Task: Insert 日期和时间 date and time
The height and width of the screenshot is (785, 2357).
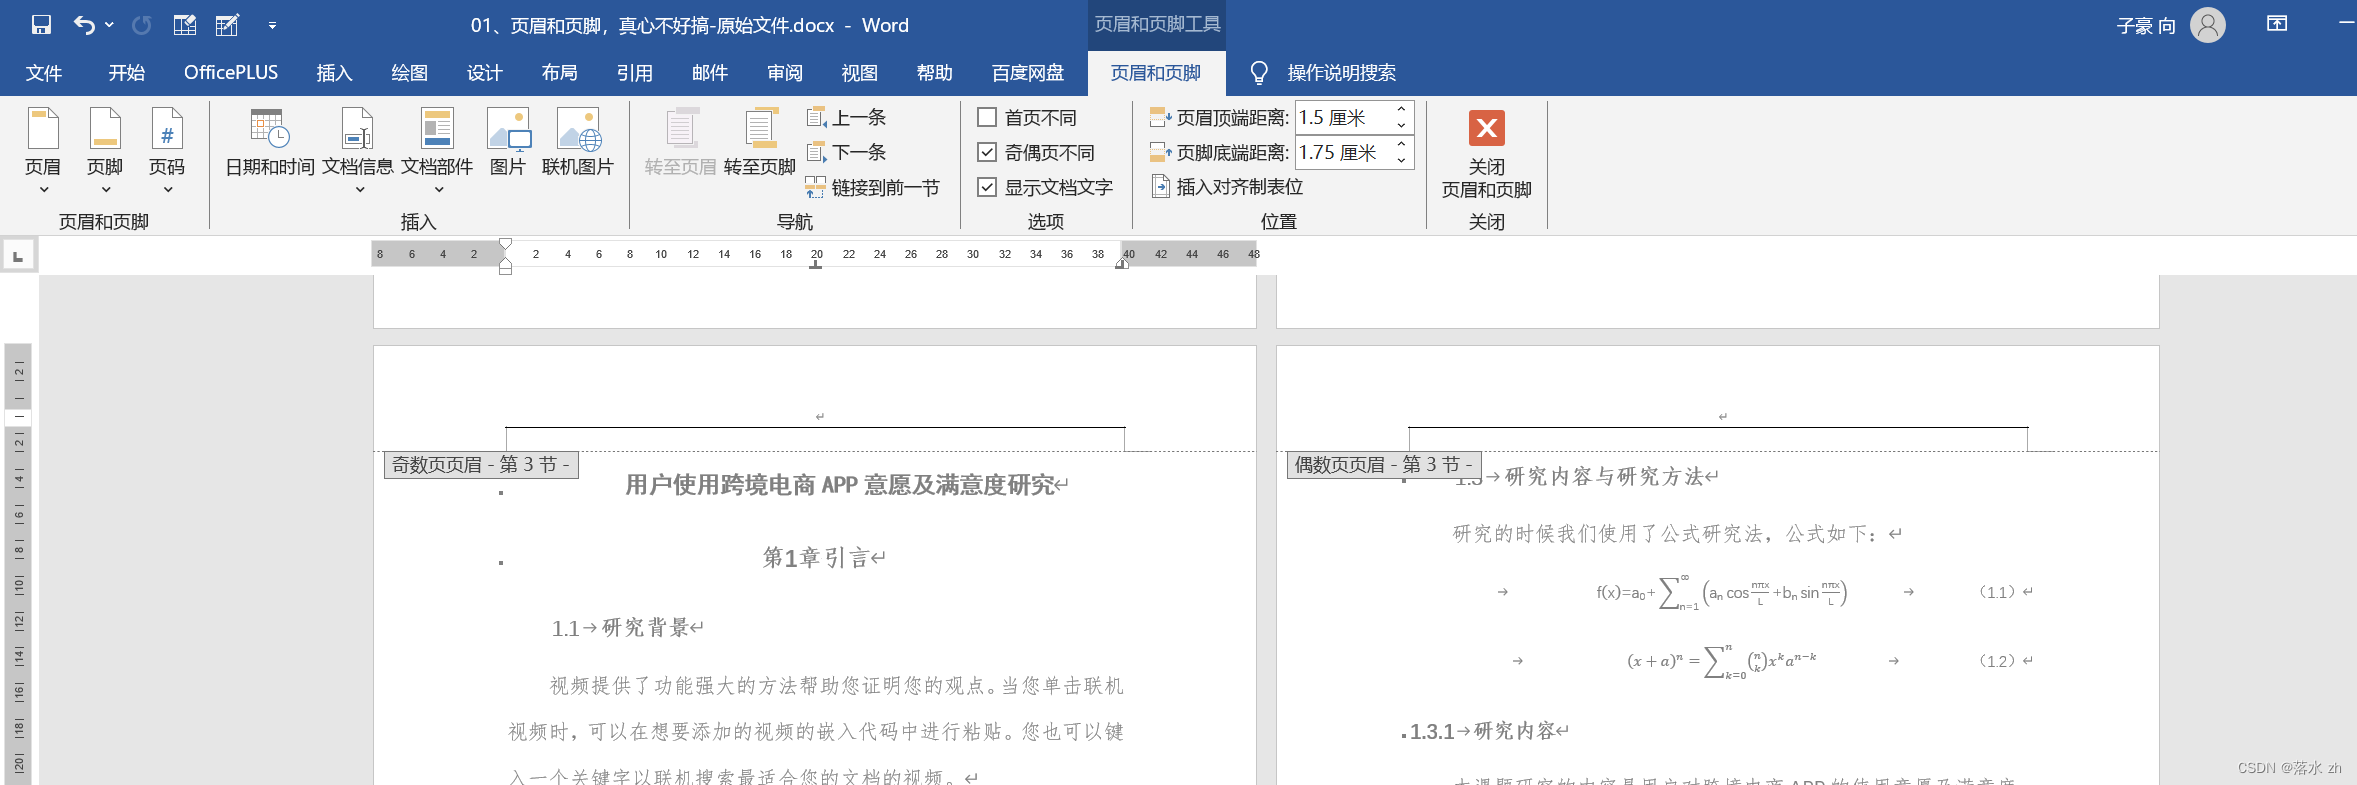Action: pos(270,143)
